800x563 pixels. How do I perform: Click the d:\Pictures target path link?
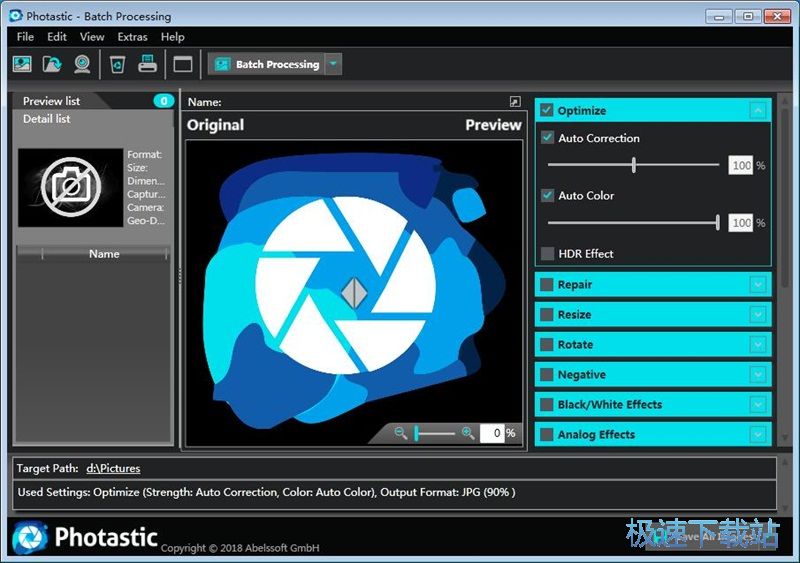click(113, 468)
